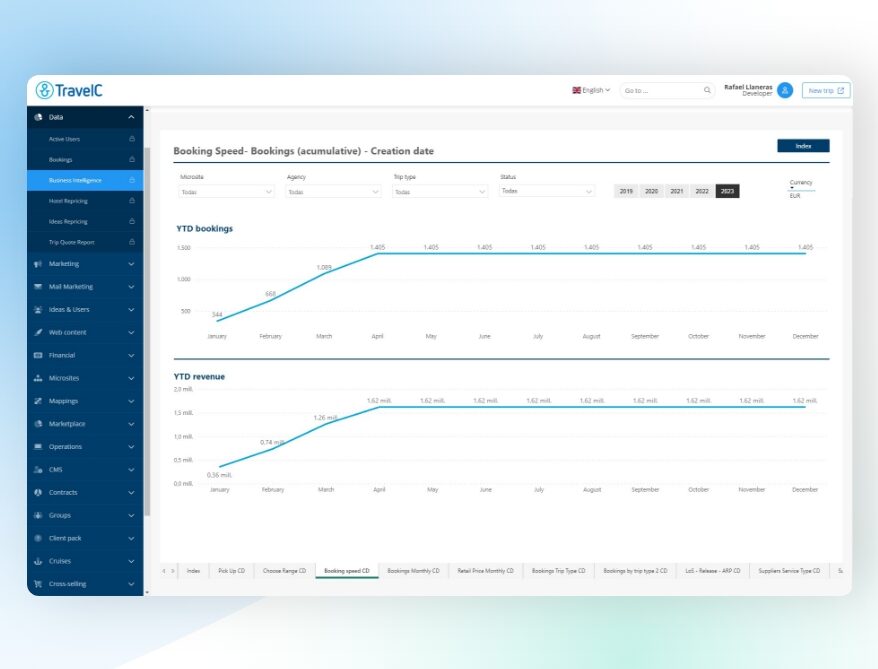Screen dimensions: 878x669
Task: Collapse the Data menu section
Action: pyautogui.click(x=131, y=117)
